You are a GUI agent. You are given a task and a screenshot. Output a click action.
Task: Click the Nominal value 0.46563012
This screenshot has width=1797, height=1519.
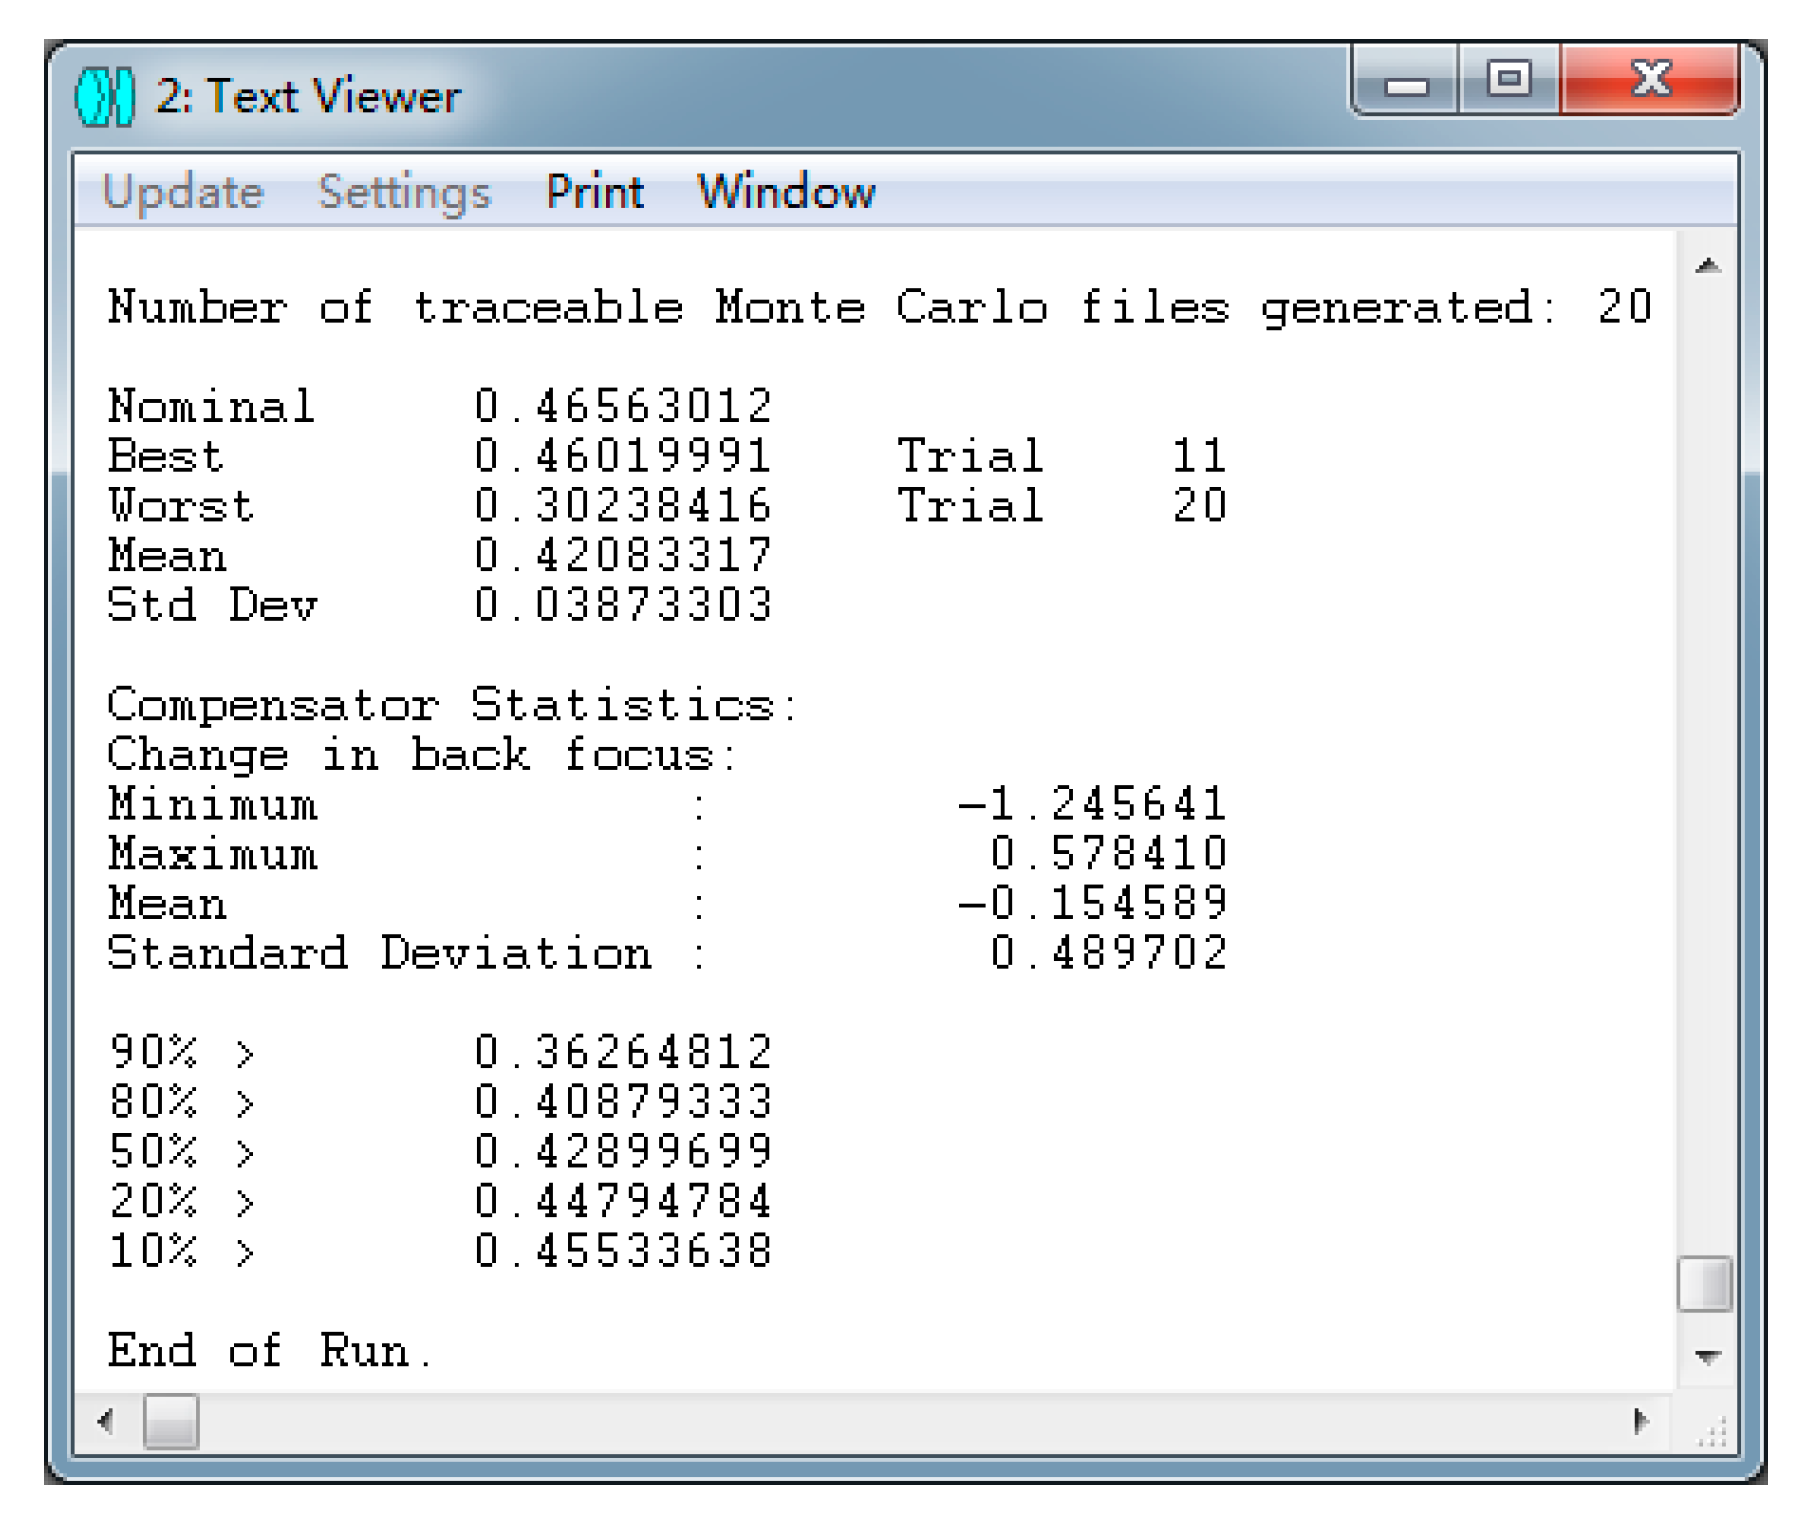(623, 407)
